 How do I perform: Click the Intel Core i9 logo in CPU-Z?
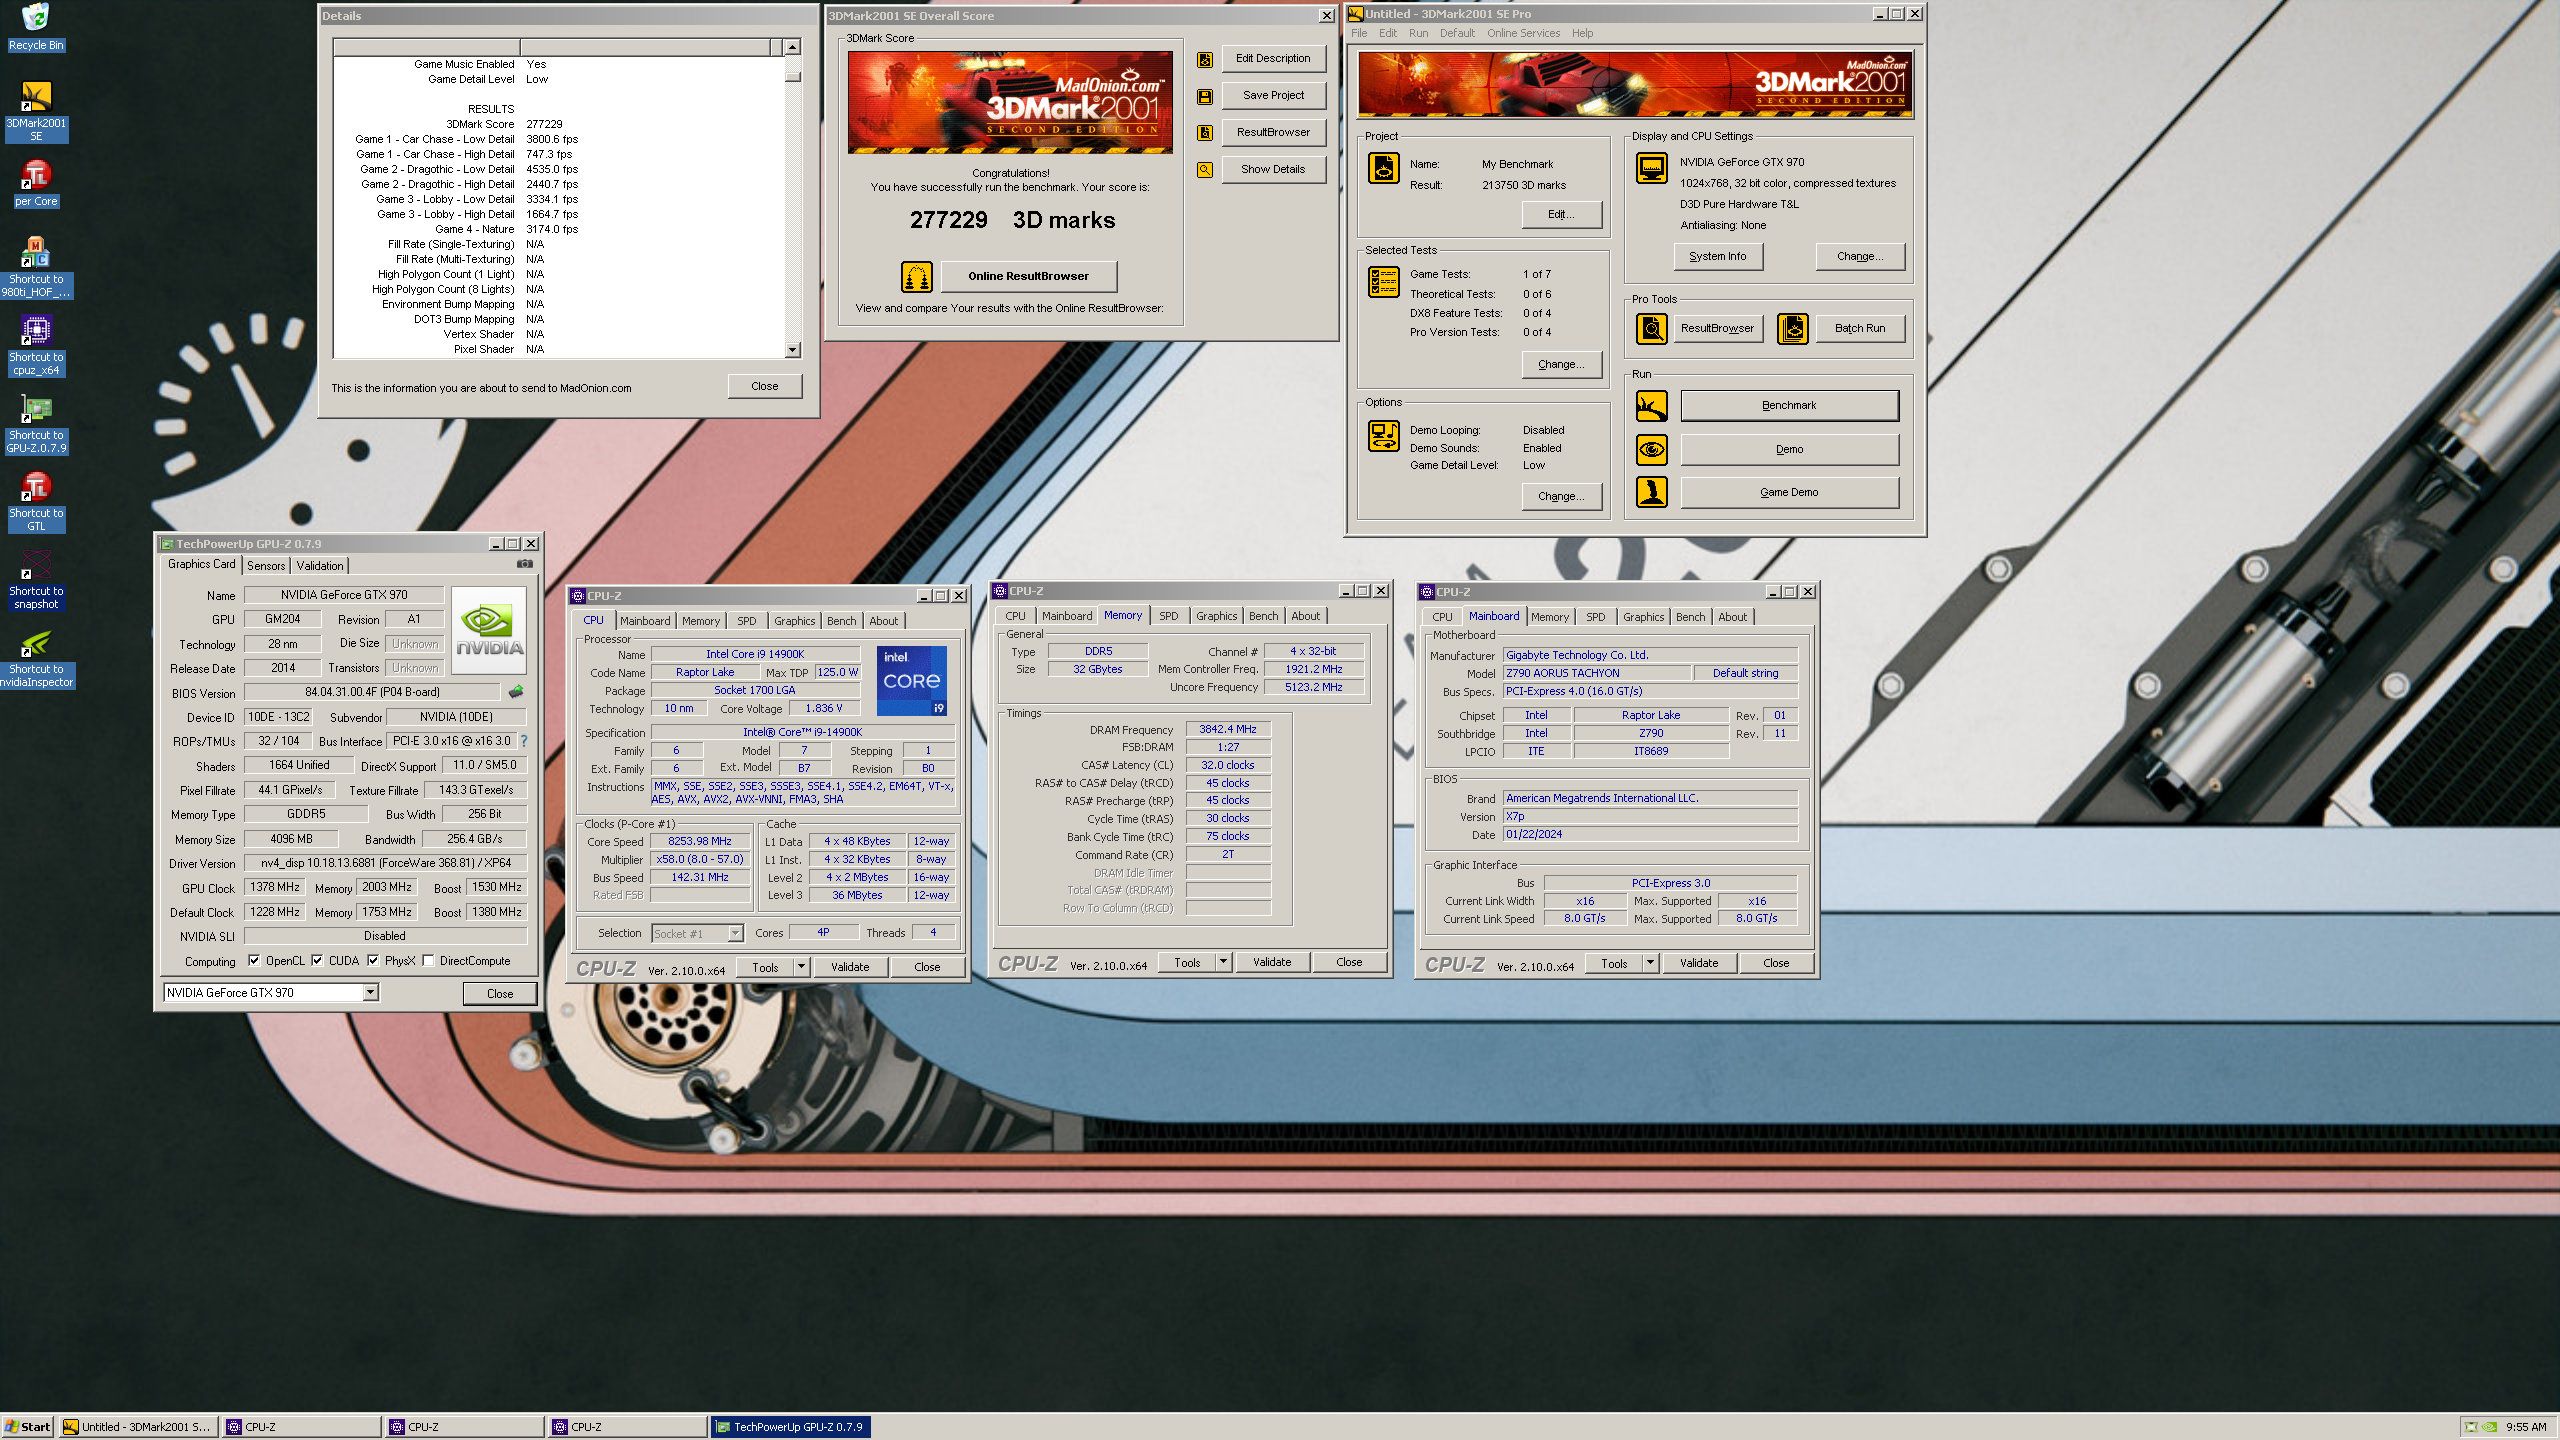pos(912,681)
